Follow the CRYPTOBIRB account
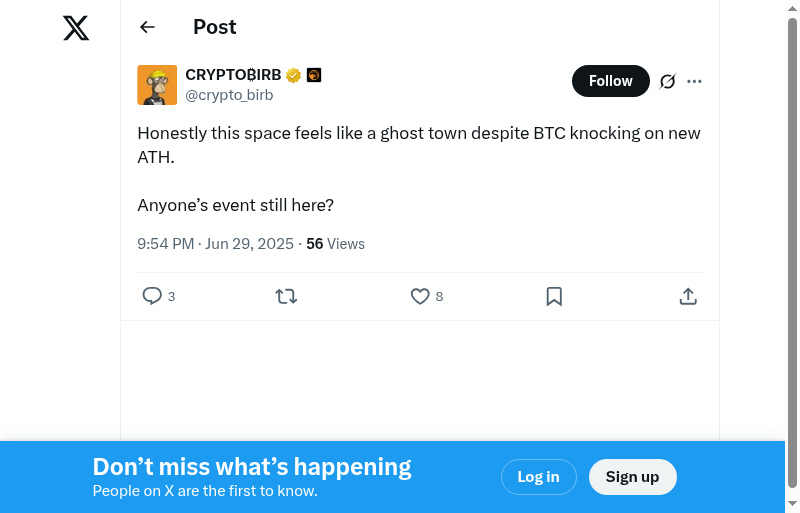This screenshot has height=513, width=800. (x=610, y=81)
